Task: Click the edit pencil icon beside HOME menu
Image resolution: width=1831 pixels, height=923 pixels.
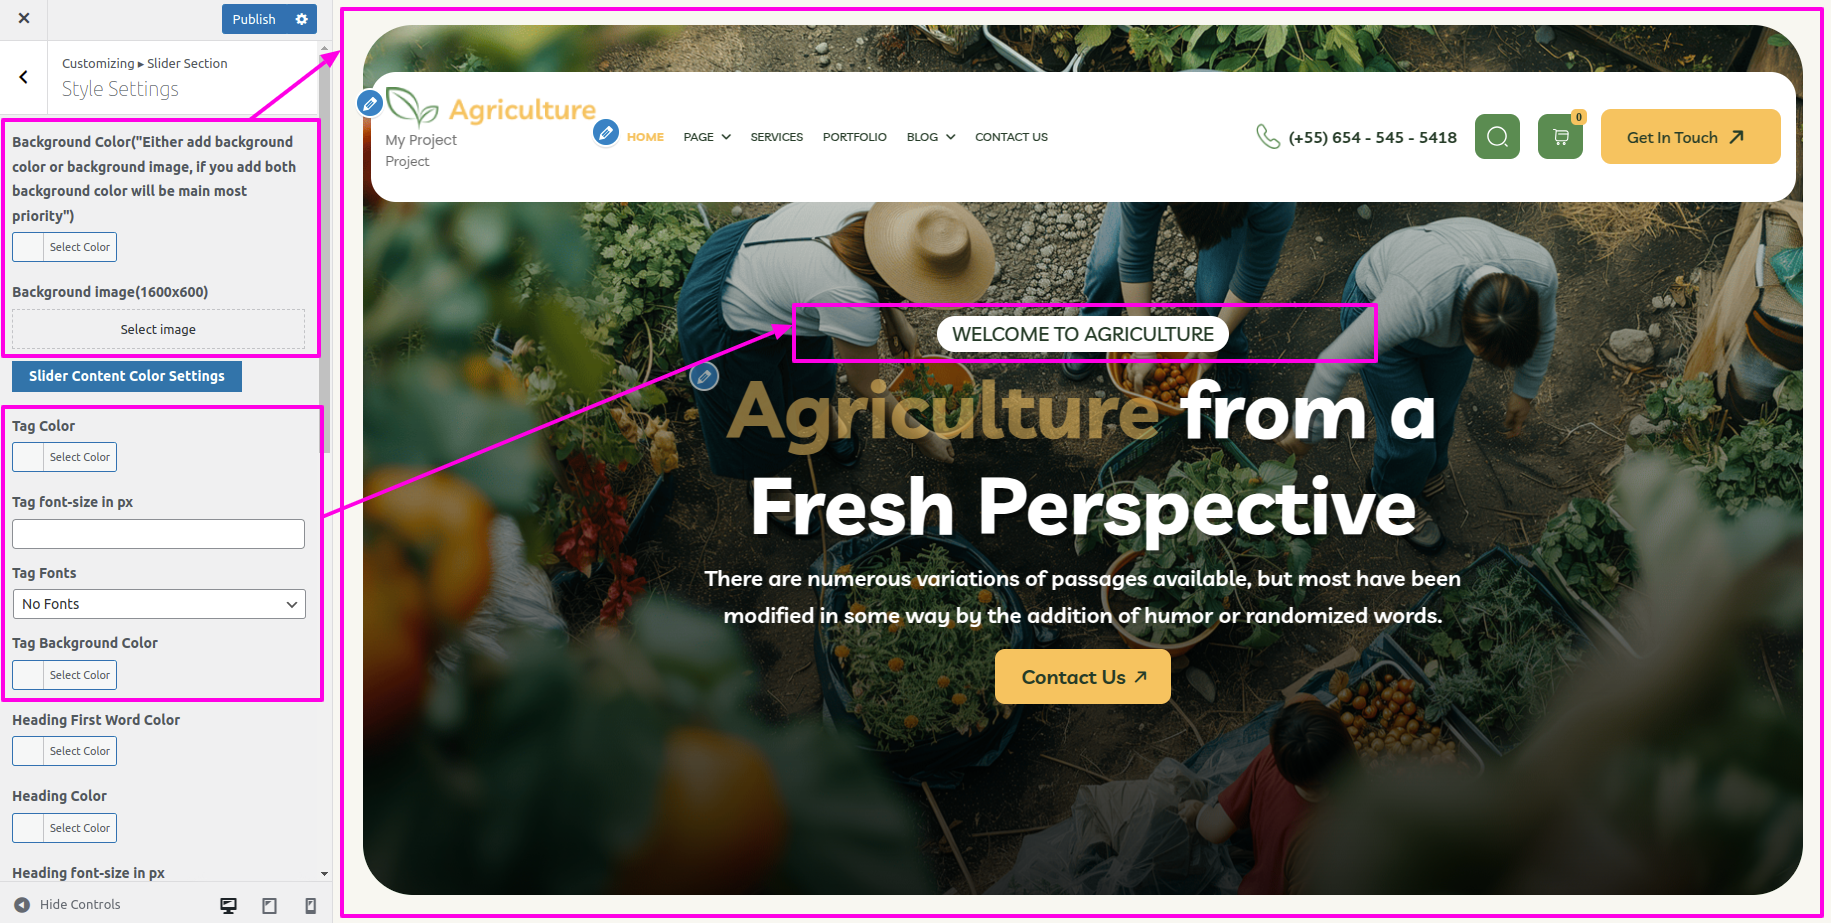Action: tap(606, 132)
